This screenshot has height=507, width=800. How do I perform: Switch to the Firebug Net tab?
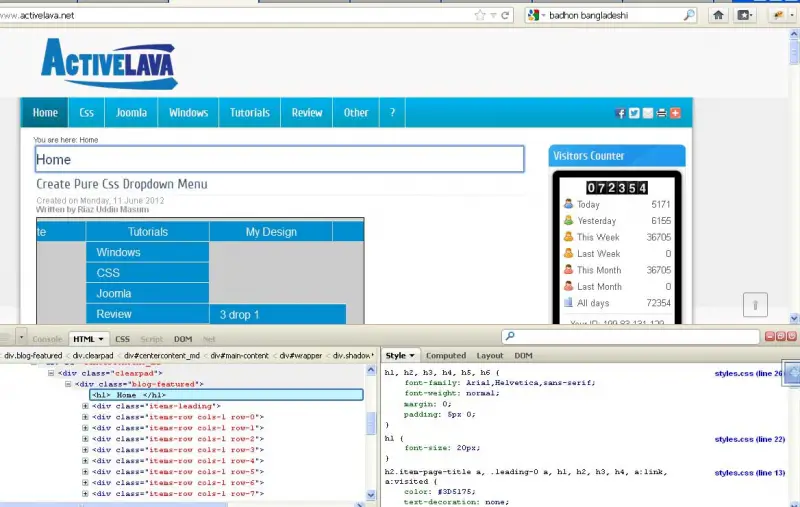point(209,339)
